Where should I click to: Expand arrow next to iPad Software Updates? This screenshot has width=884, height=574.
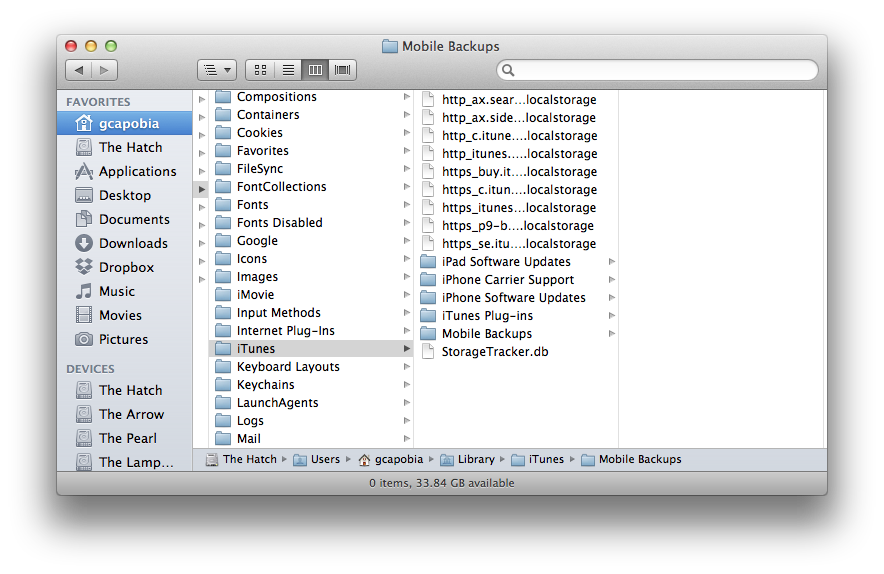click(612, 262)
